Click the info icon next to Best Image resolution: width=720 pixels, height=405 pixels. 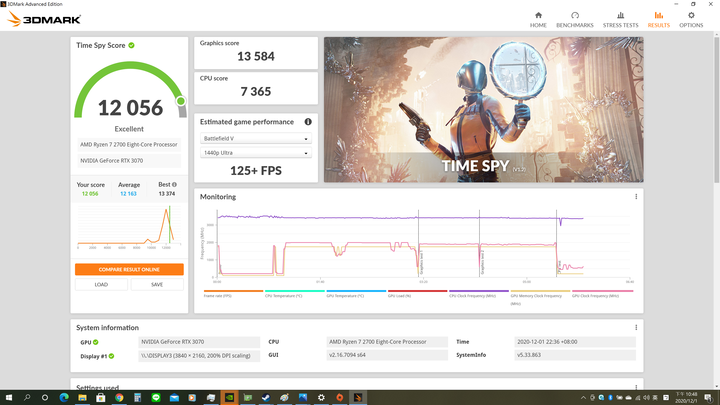(x=174, y=185)
